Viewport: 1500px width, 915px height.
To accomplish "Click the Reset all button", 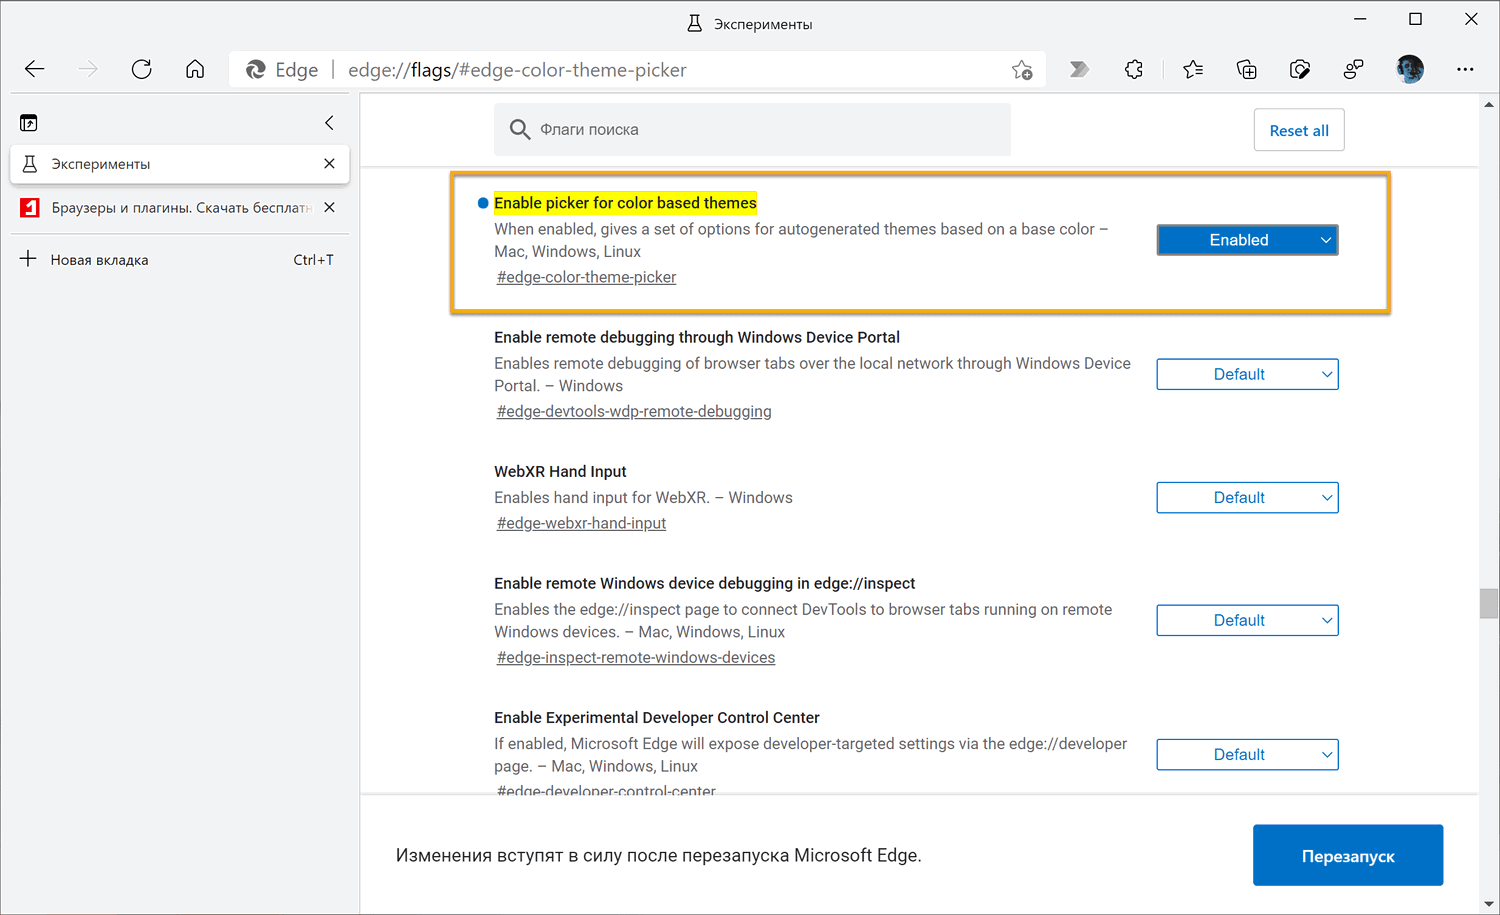I will pos(1298,131).
